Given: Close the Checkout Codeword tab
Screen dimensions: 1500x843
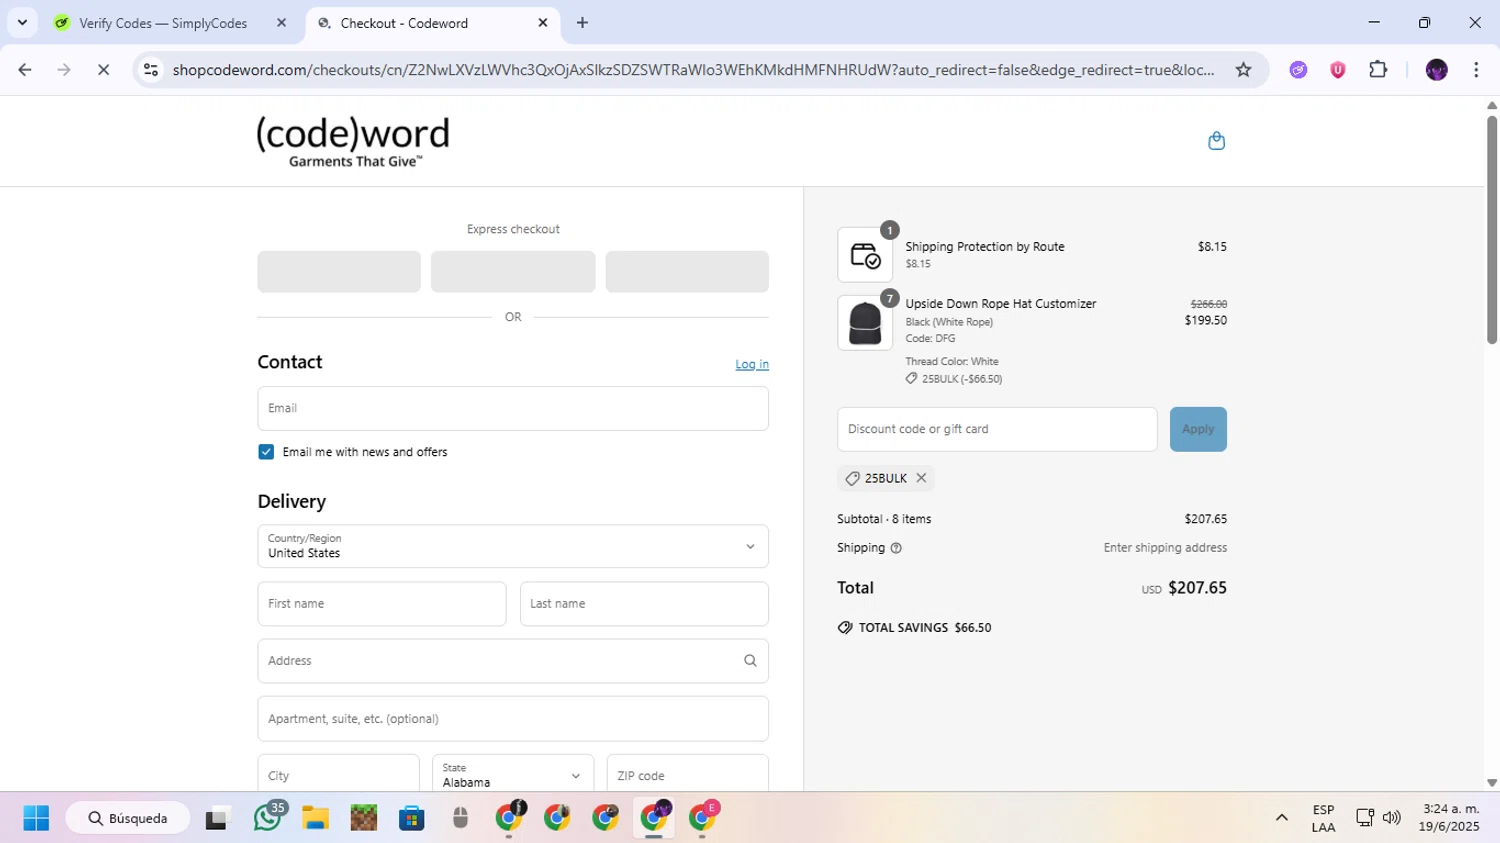Looking at the screenshot, I should 543,23.
